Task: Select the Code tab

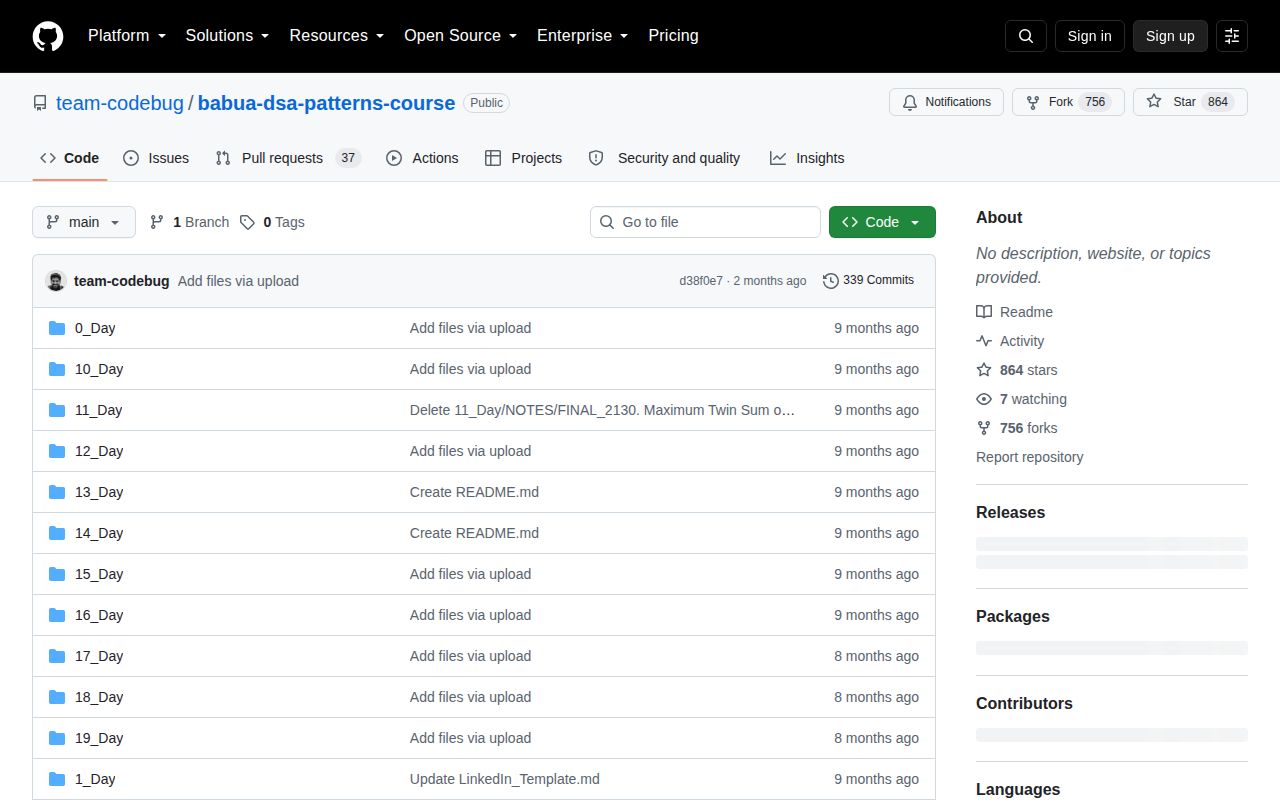Action: (70, 158)
